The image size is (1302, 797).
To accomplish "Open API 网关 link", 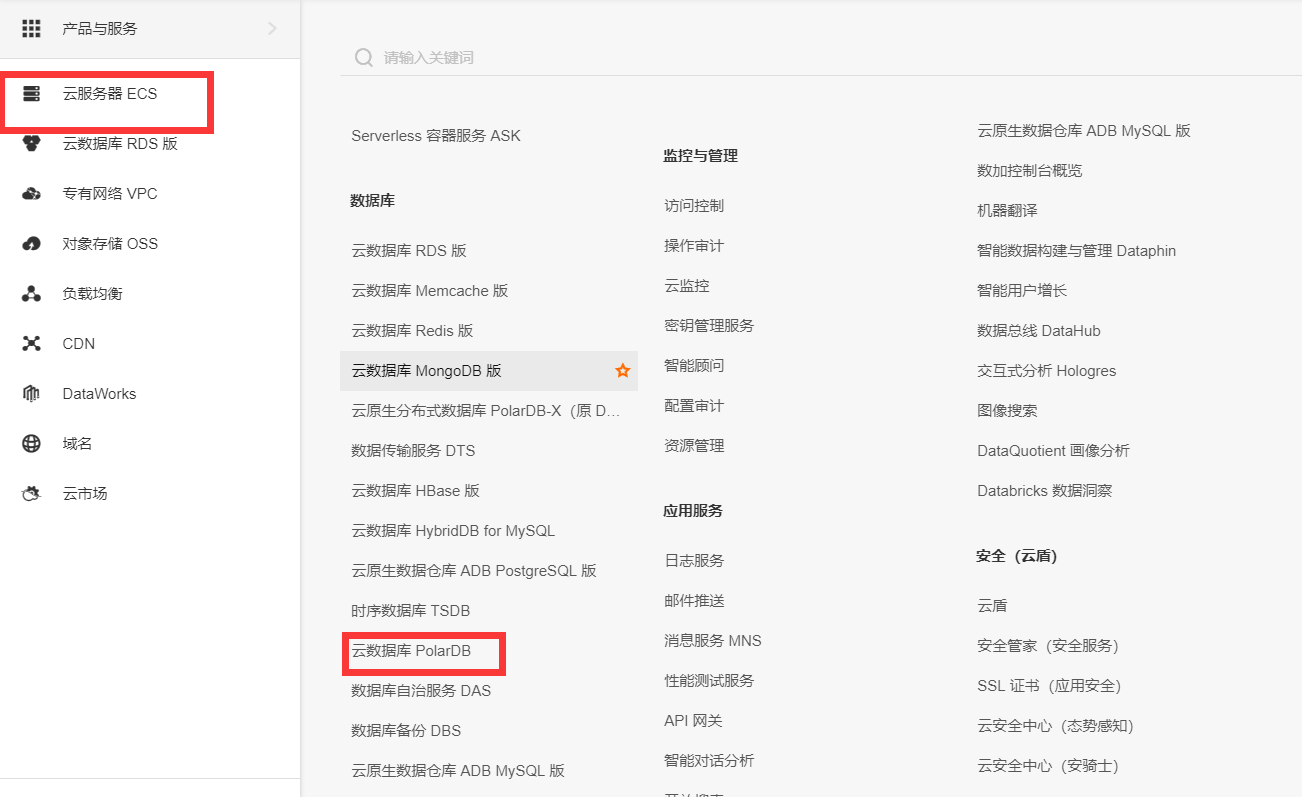I will [x=693, y=721].
